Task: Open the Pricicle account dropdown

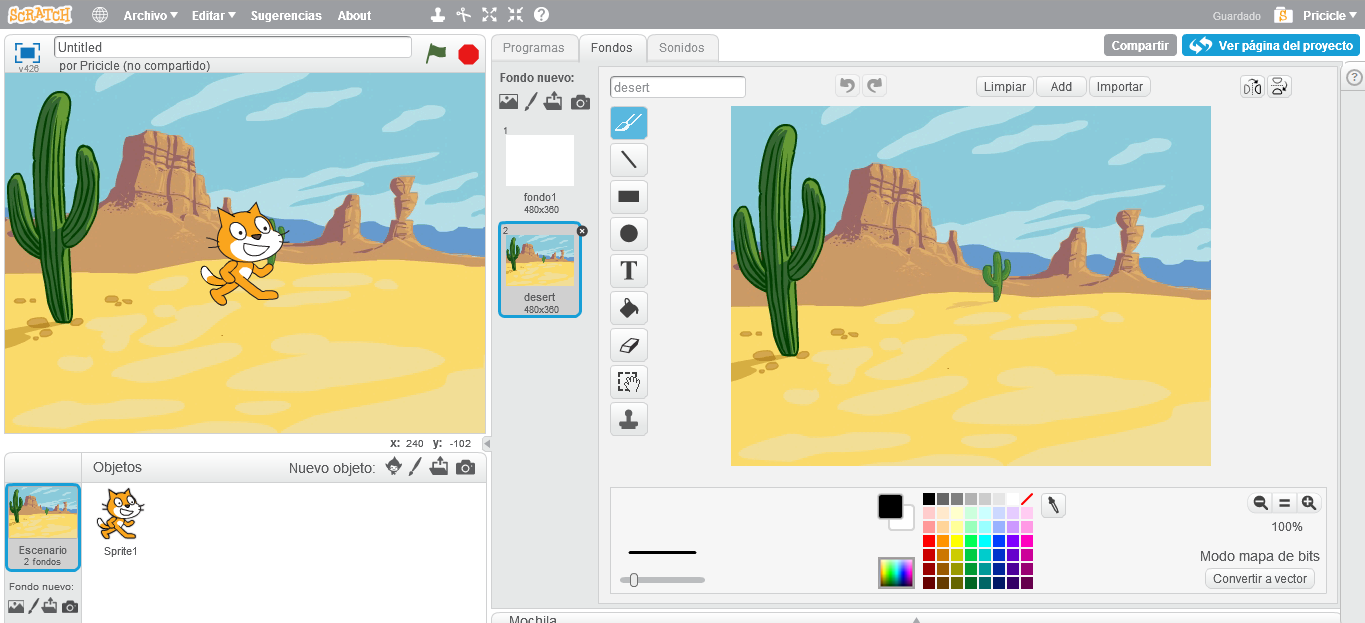Action: 1330,15
